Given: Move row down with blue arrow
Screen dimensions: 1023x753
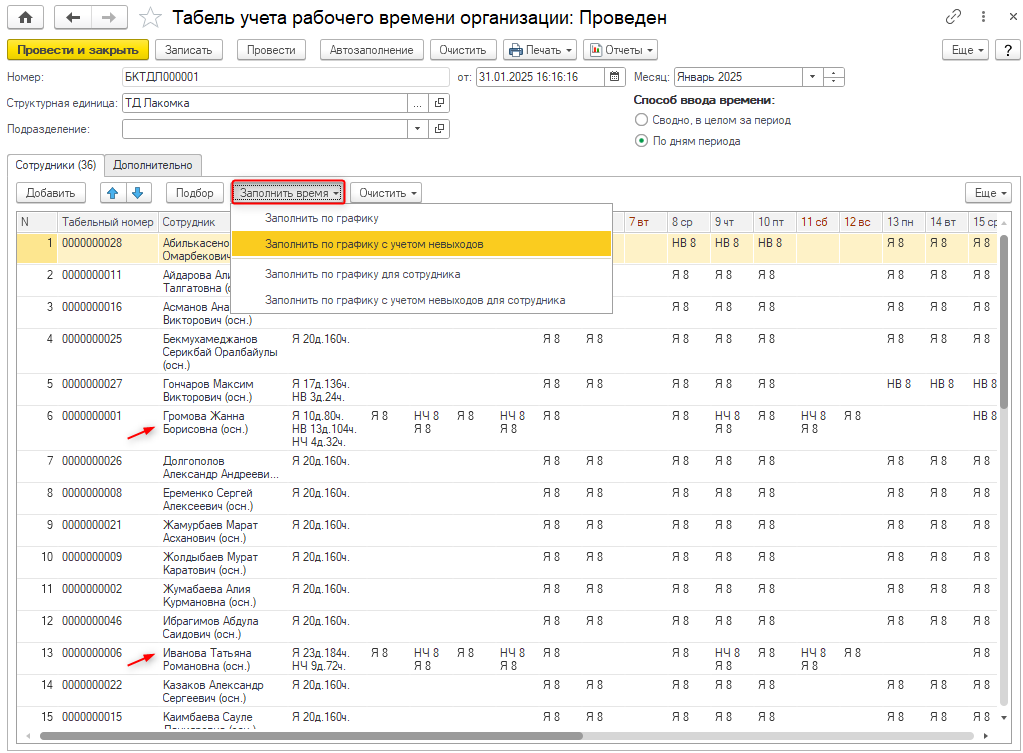Looking at the screenshot, I should [x=137, y=193].
